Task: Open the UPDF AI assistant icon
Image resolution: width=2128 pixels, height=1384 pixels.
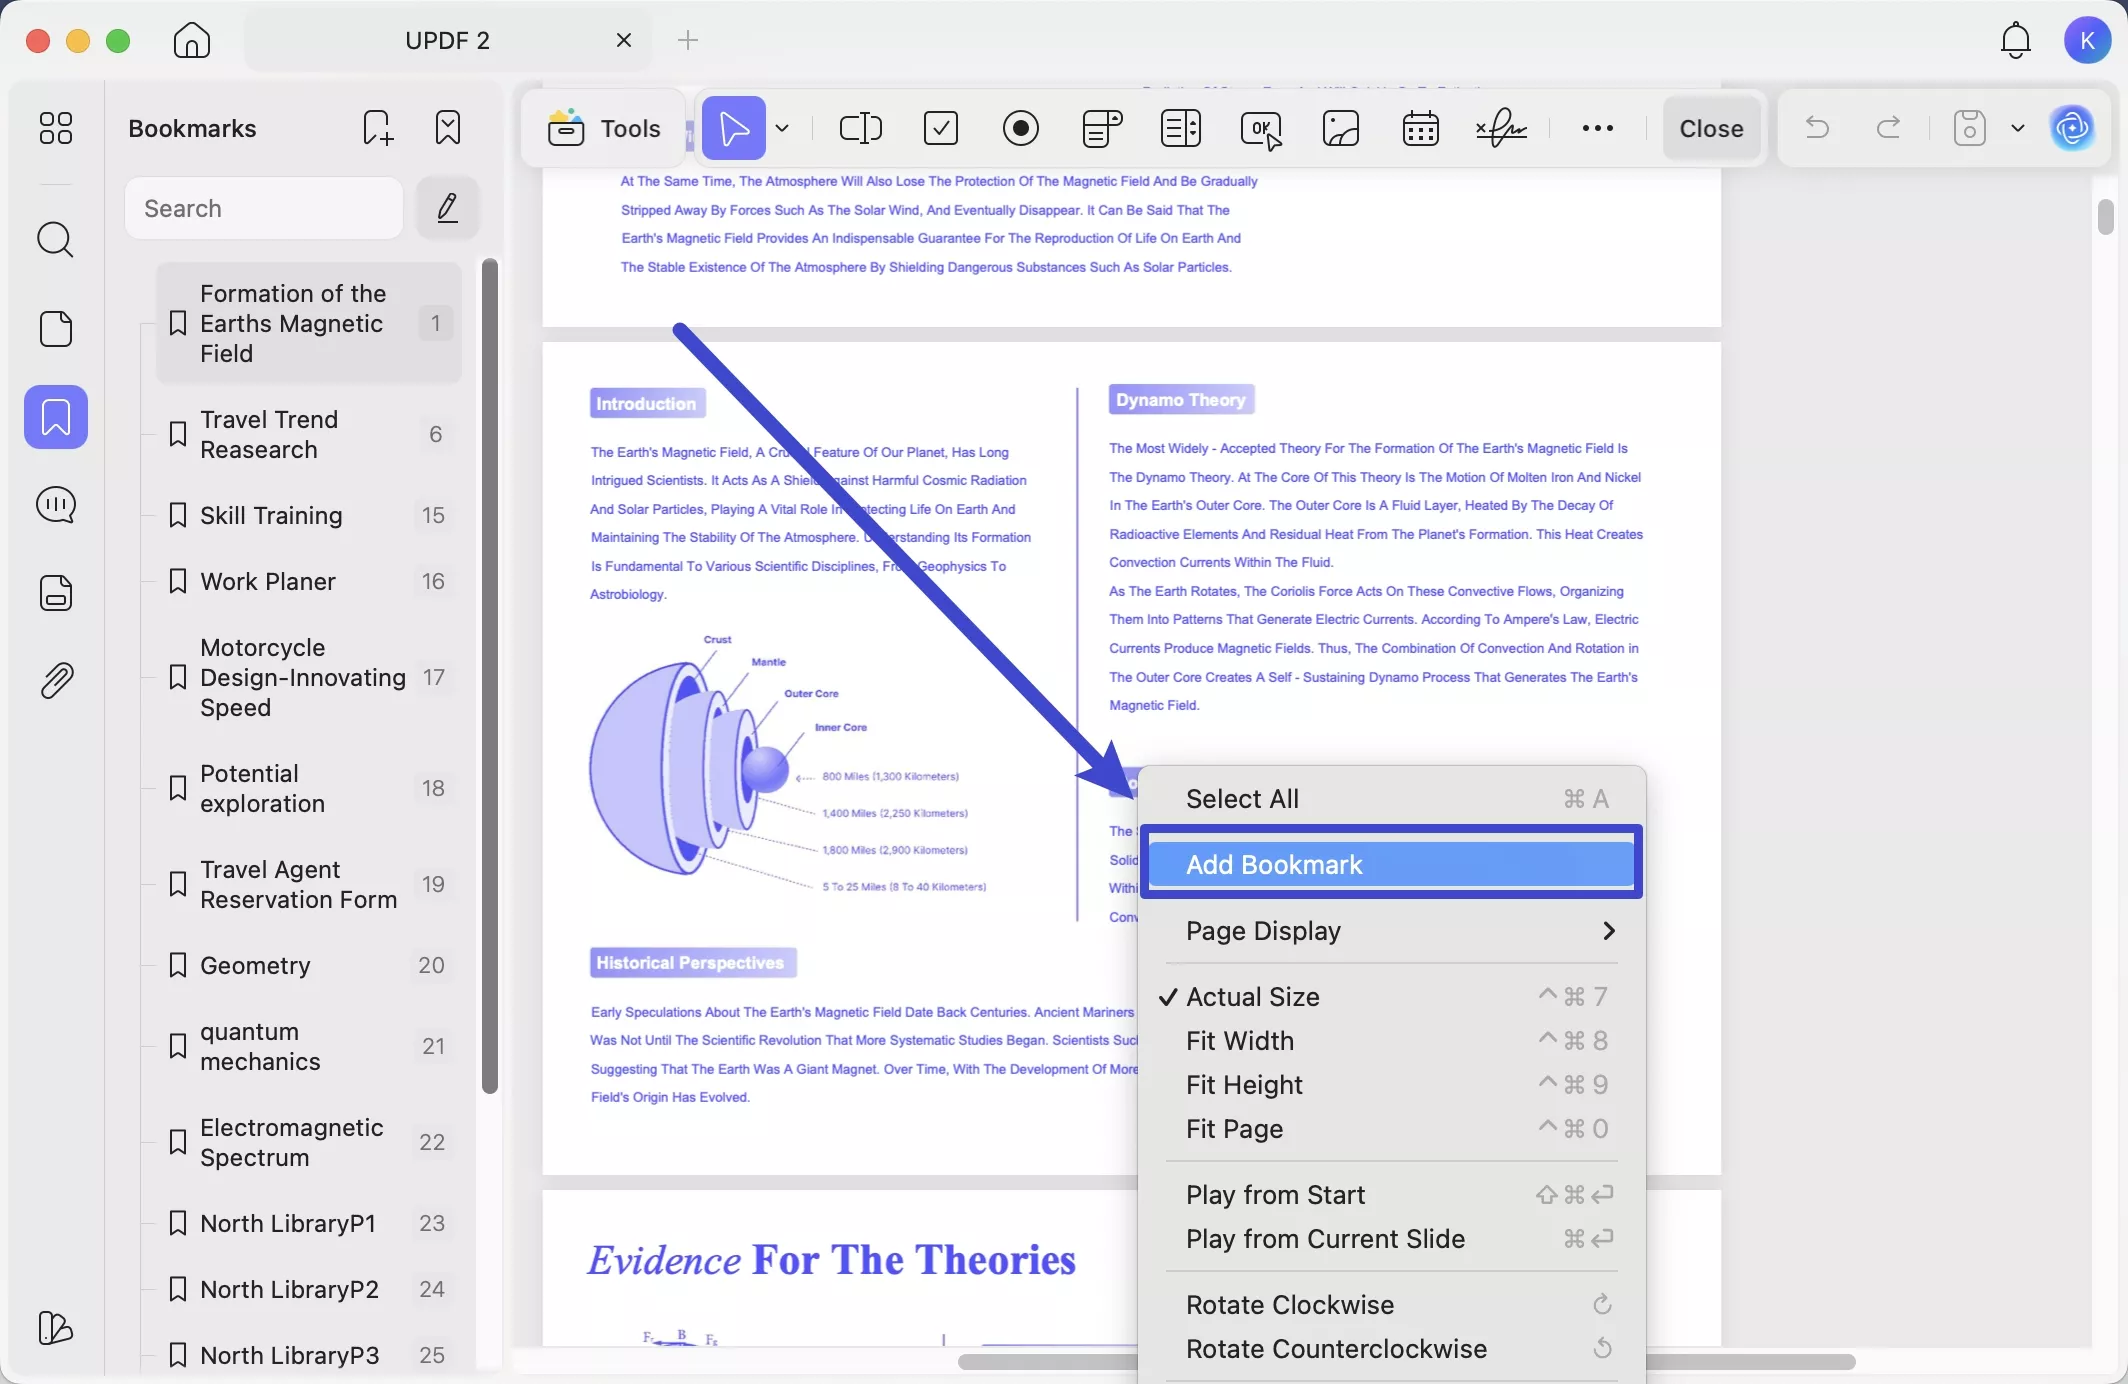Action: coord(2072,128)
